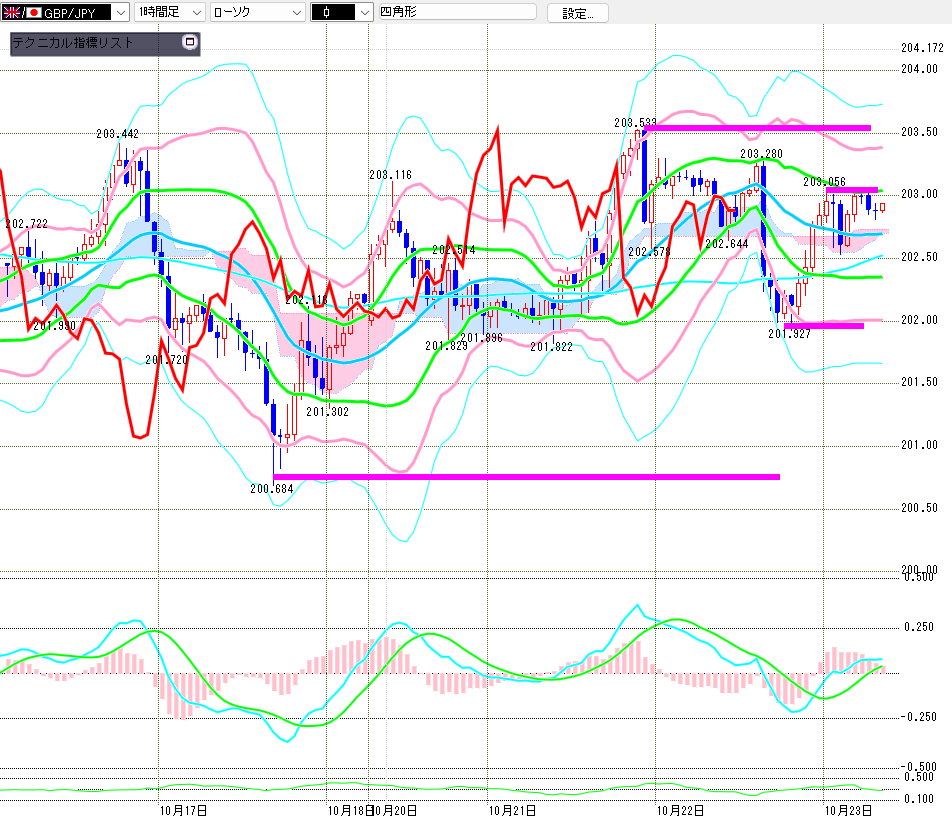Click the 10月22日 date marker on time axis
Image resolution: width=952 pixels, height=818 pixels.
click(x=679, y=809)
